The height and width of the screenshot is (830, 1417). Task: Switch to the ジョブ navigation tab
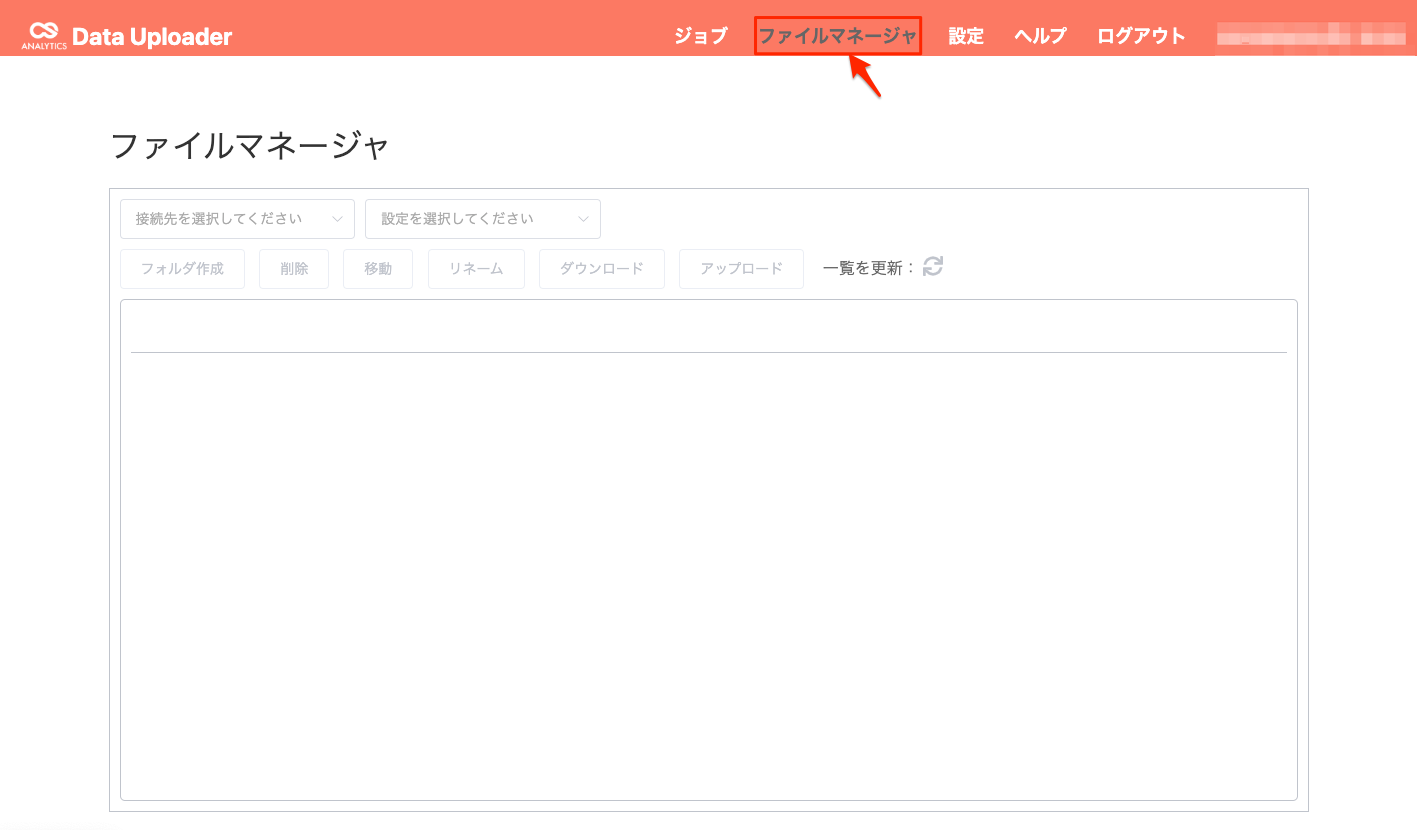tap(699, 36)
